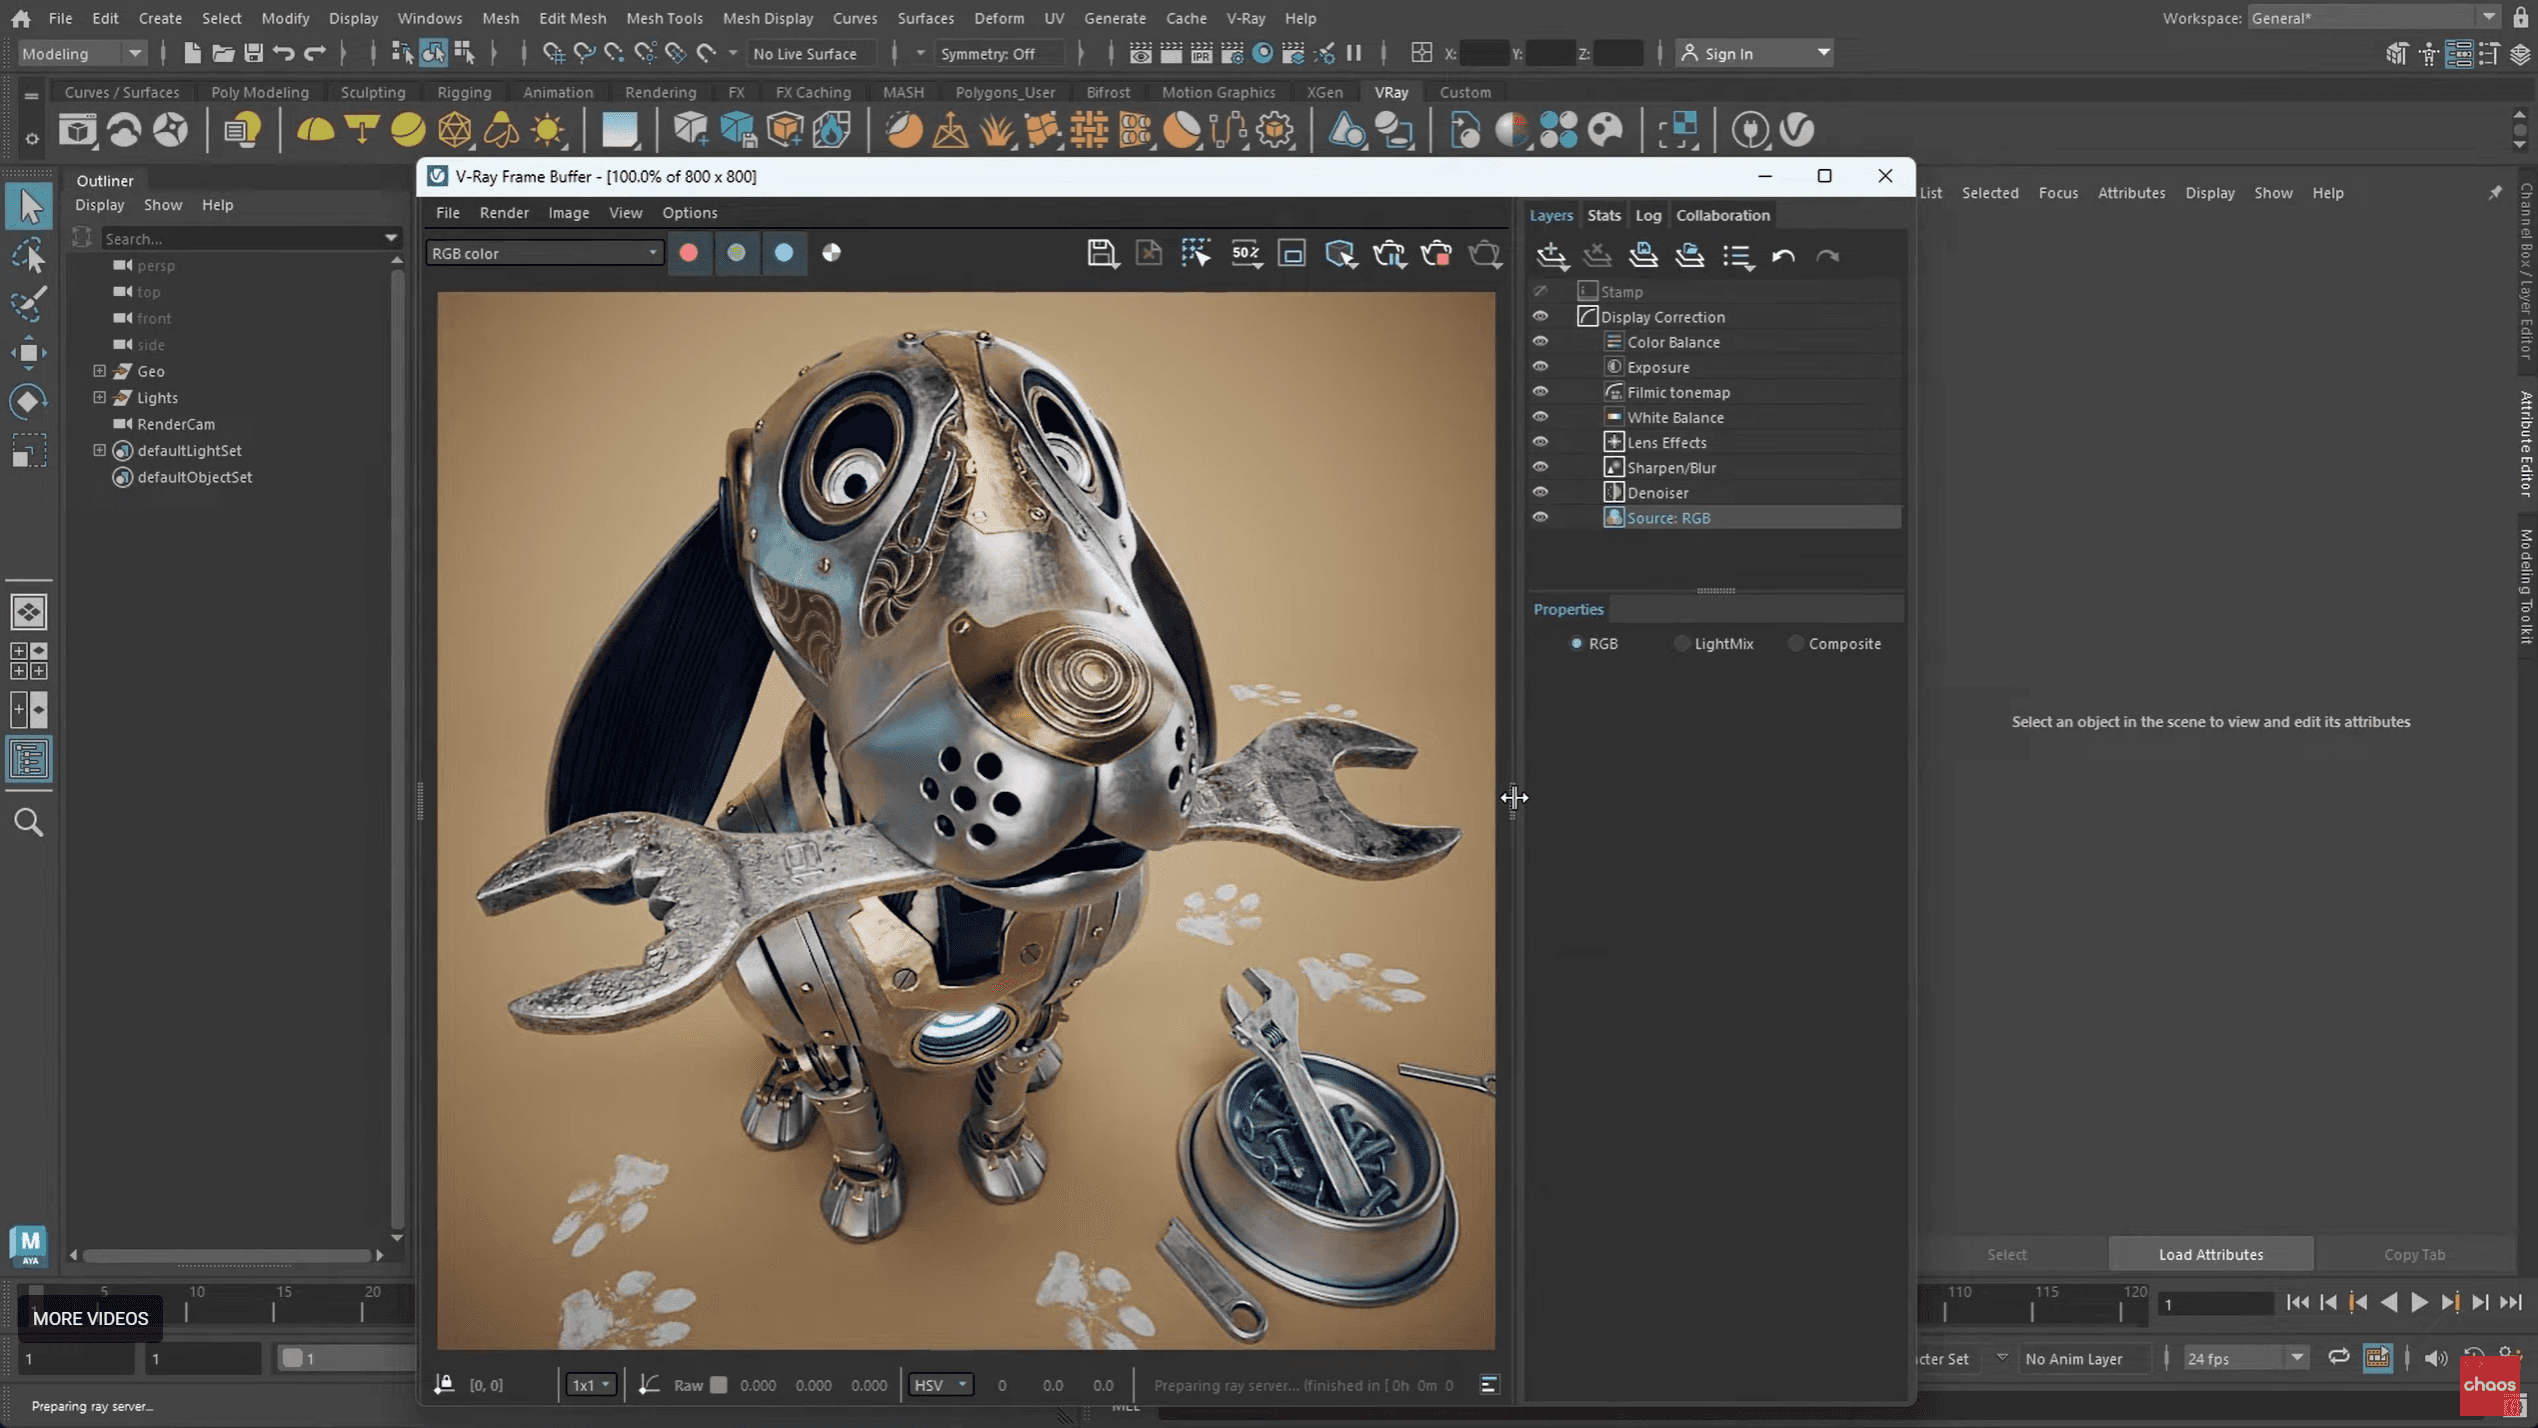Click the Load Attributes button
The width and height of the screenshot is (2538, 1428).
tap(2210, 1254)
